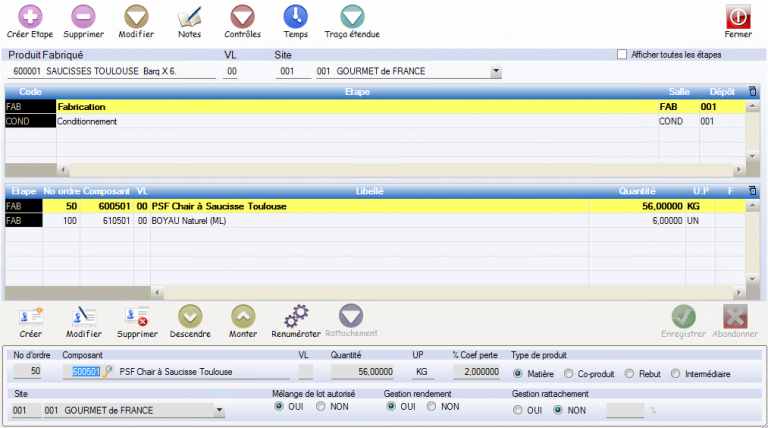
Task: Enable Afficher toutes les étapes checkbox
Action: click(x=622, y=54)
